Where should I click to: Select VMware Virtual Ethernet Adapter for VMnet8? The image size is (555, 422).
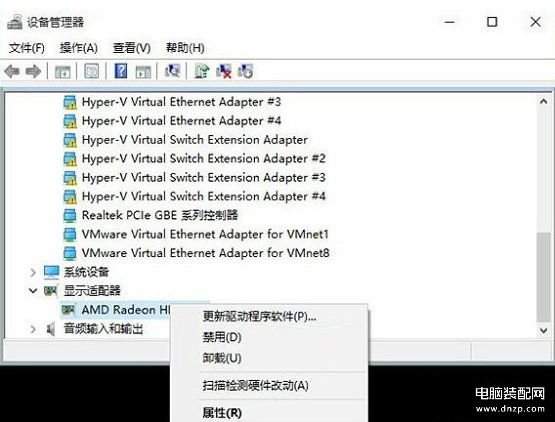(205, 253)
